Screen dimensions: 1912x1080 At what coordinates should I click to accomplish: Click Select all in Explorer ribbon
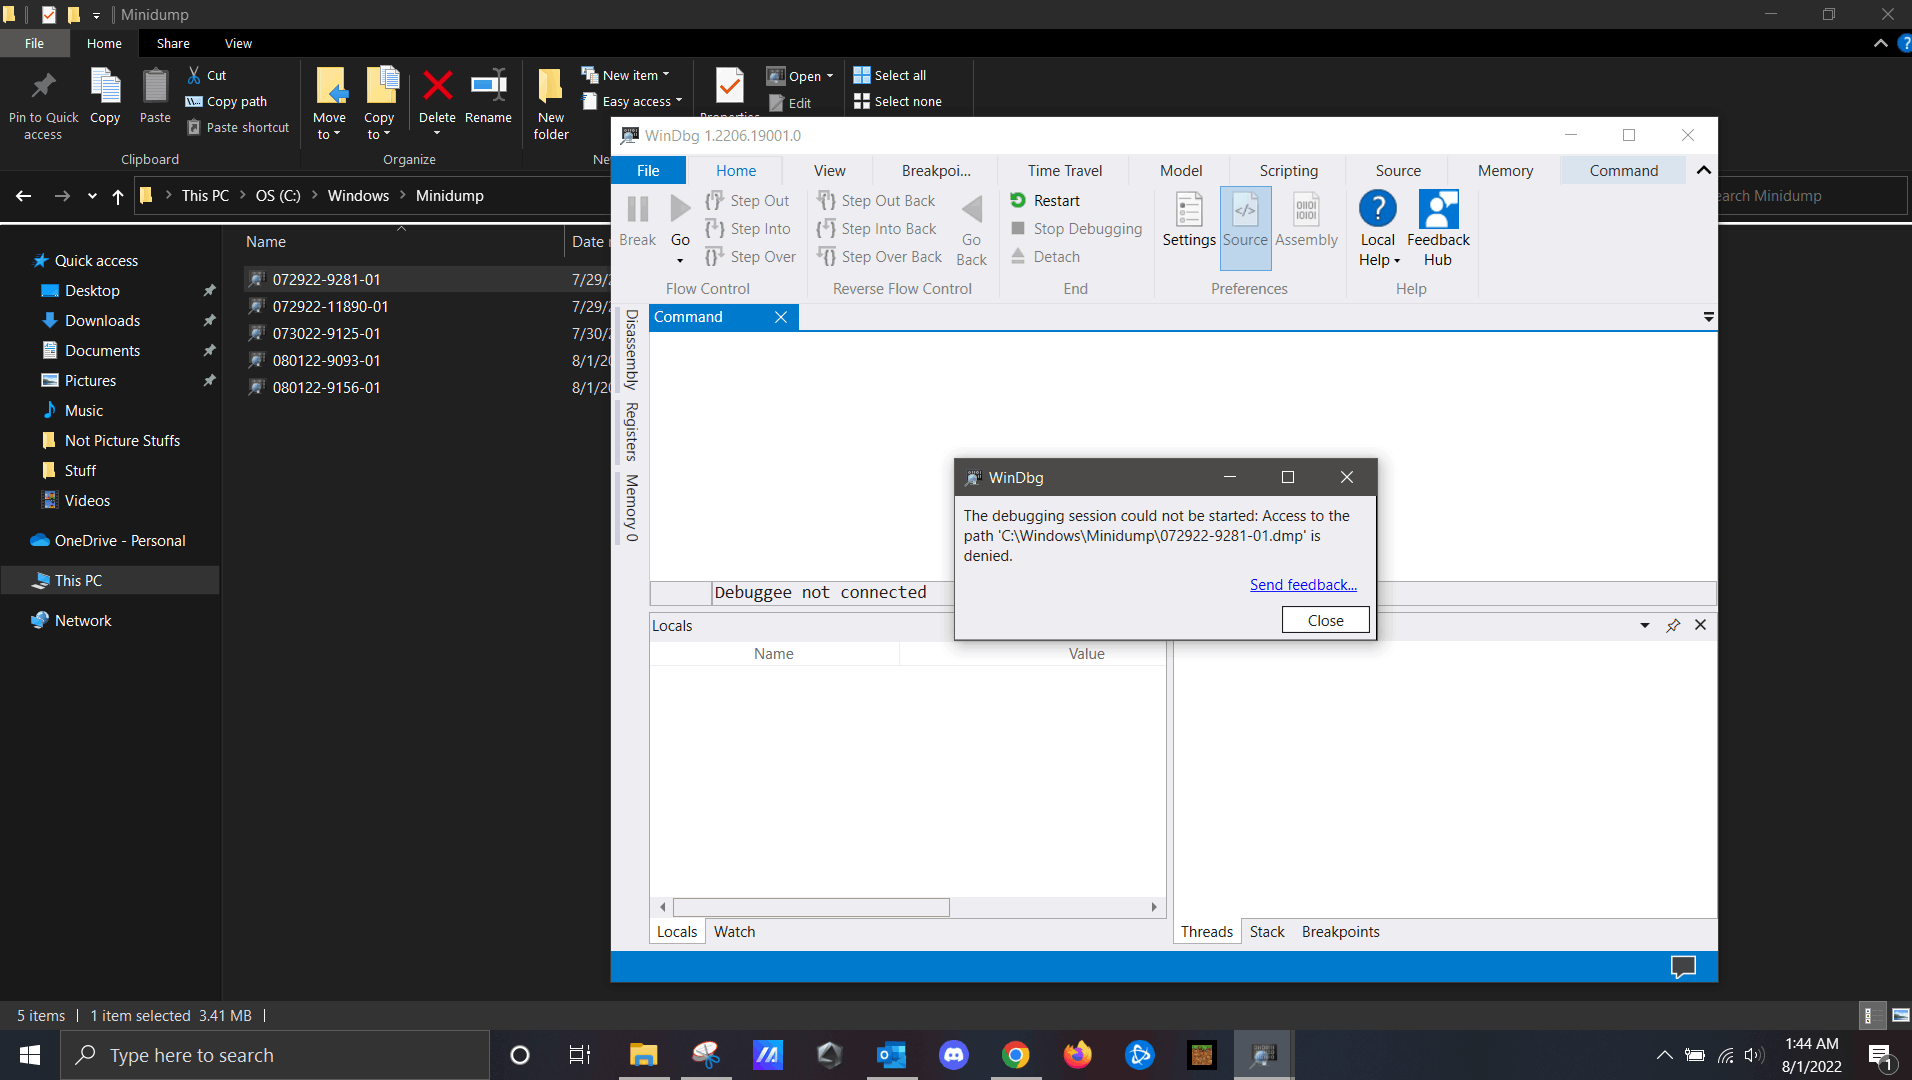coord(890,75)
